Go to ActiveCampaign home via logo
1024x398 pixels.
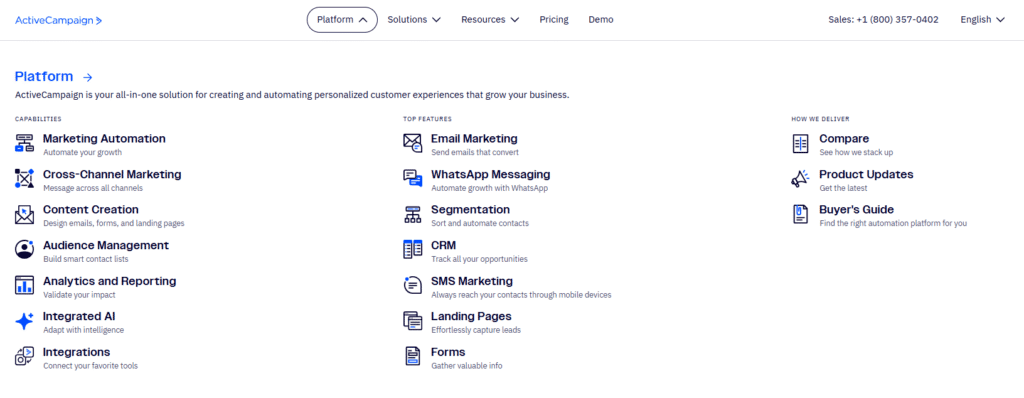[x=59, y=20]
